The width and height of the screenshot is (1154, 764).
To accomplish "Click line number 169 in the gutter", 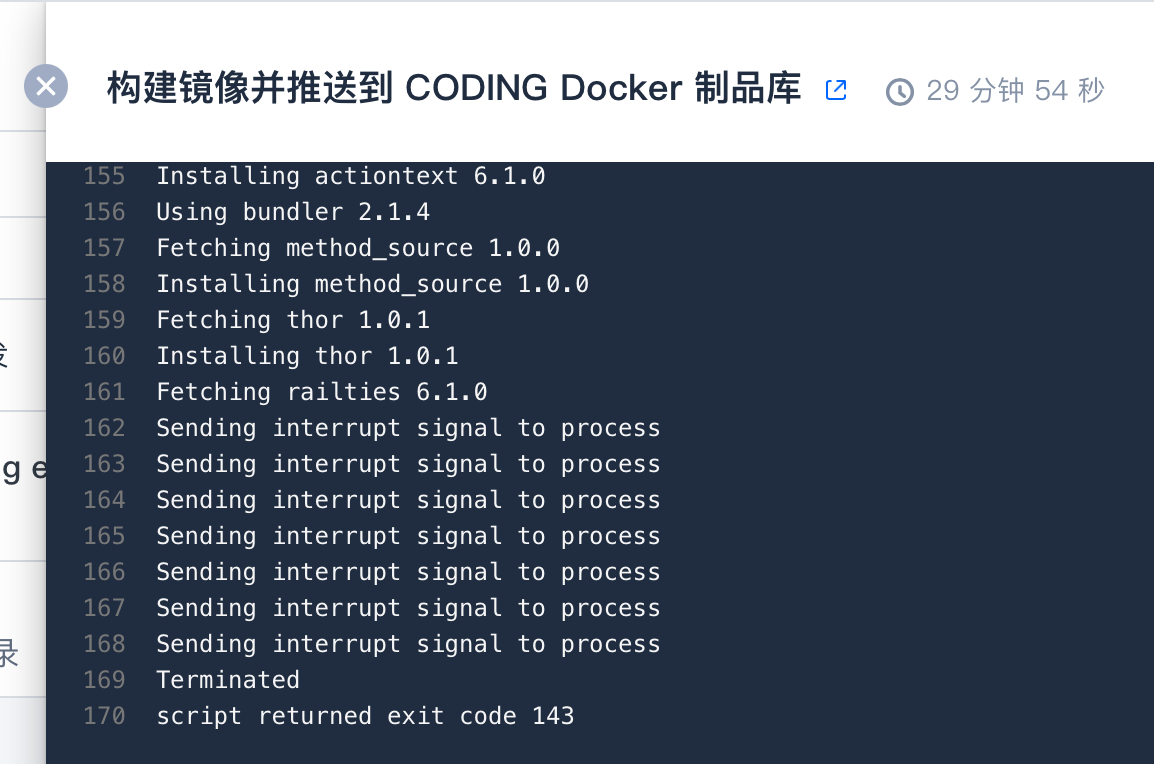I will [x=104, y=680].
